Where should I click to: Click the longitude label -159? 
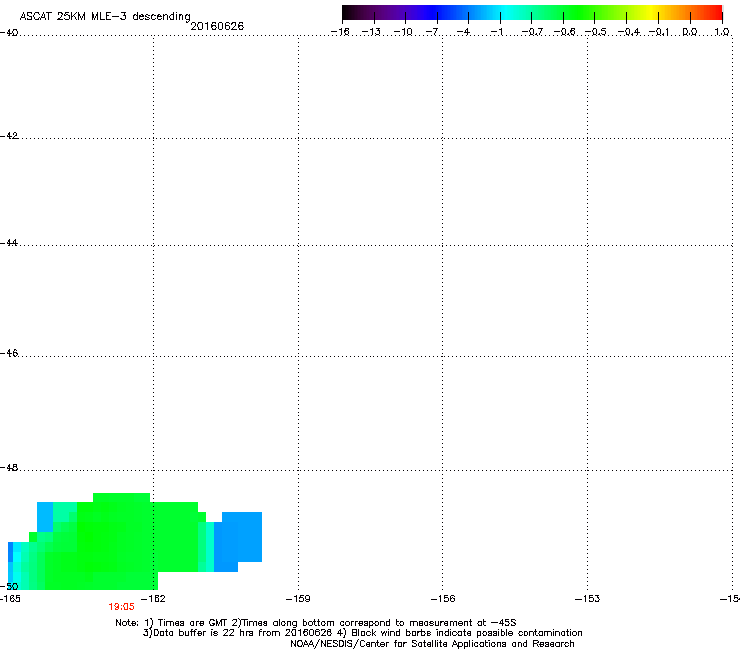(x=298, y=599)
